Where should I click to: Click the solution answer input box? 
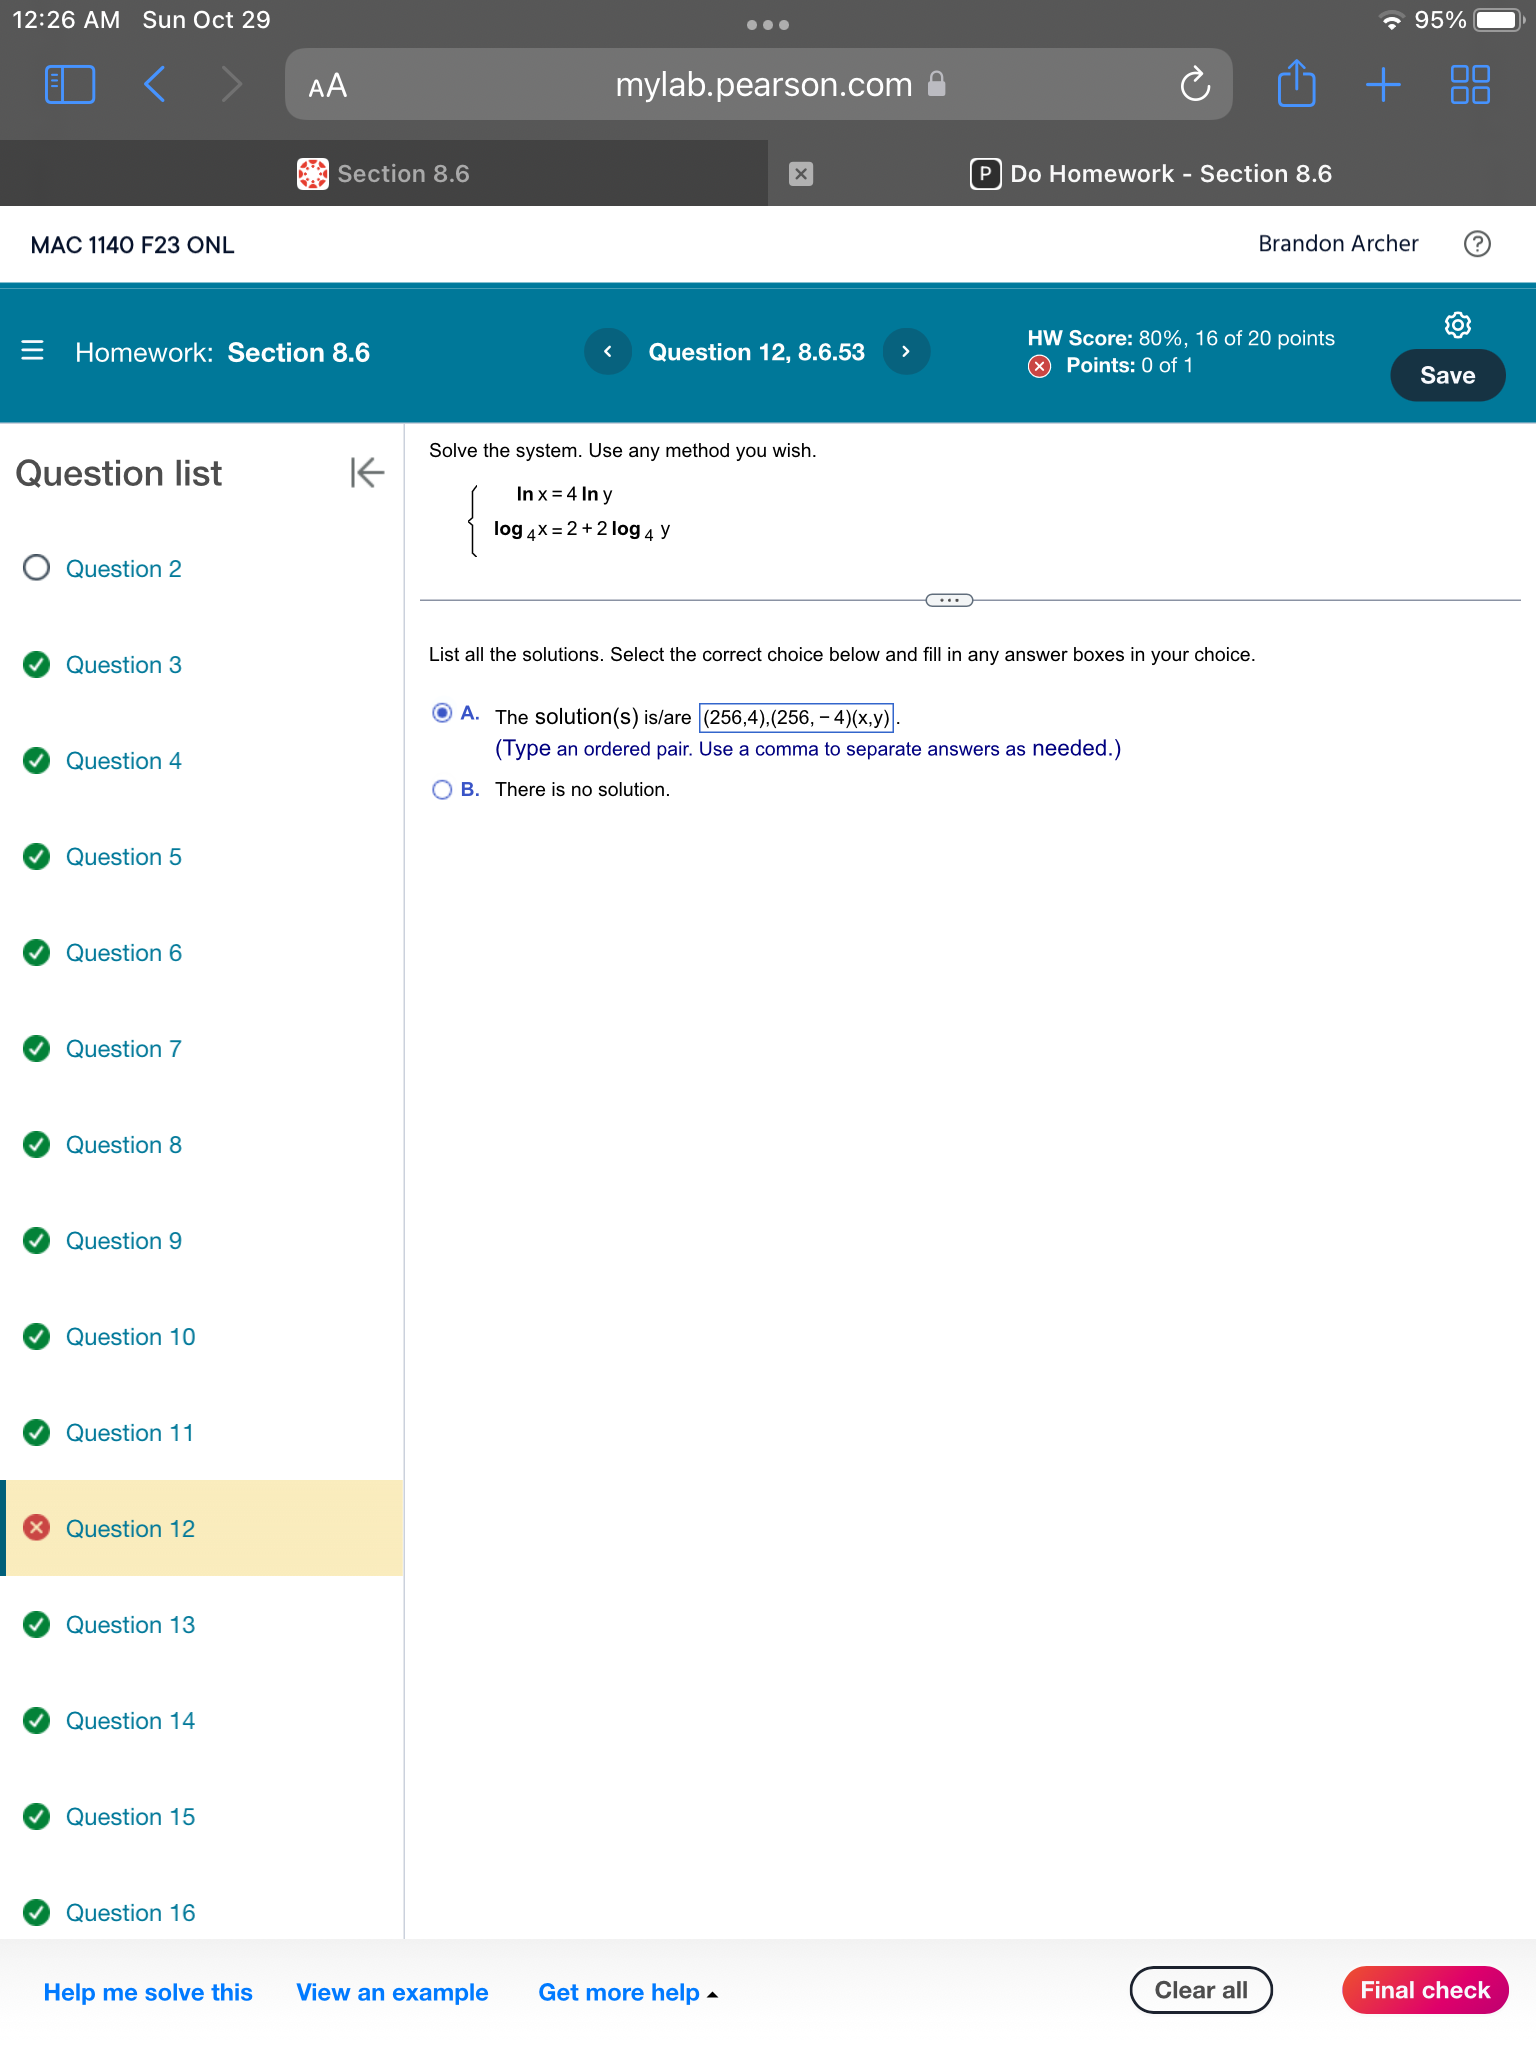(x=796, y=717)
